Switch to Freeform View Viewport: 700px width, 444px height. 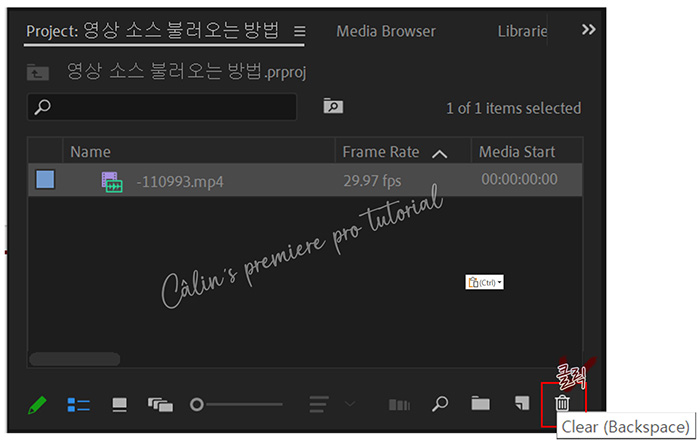(160, 405)
